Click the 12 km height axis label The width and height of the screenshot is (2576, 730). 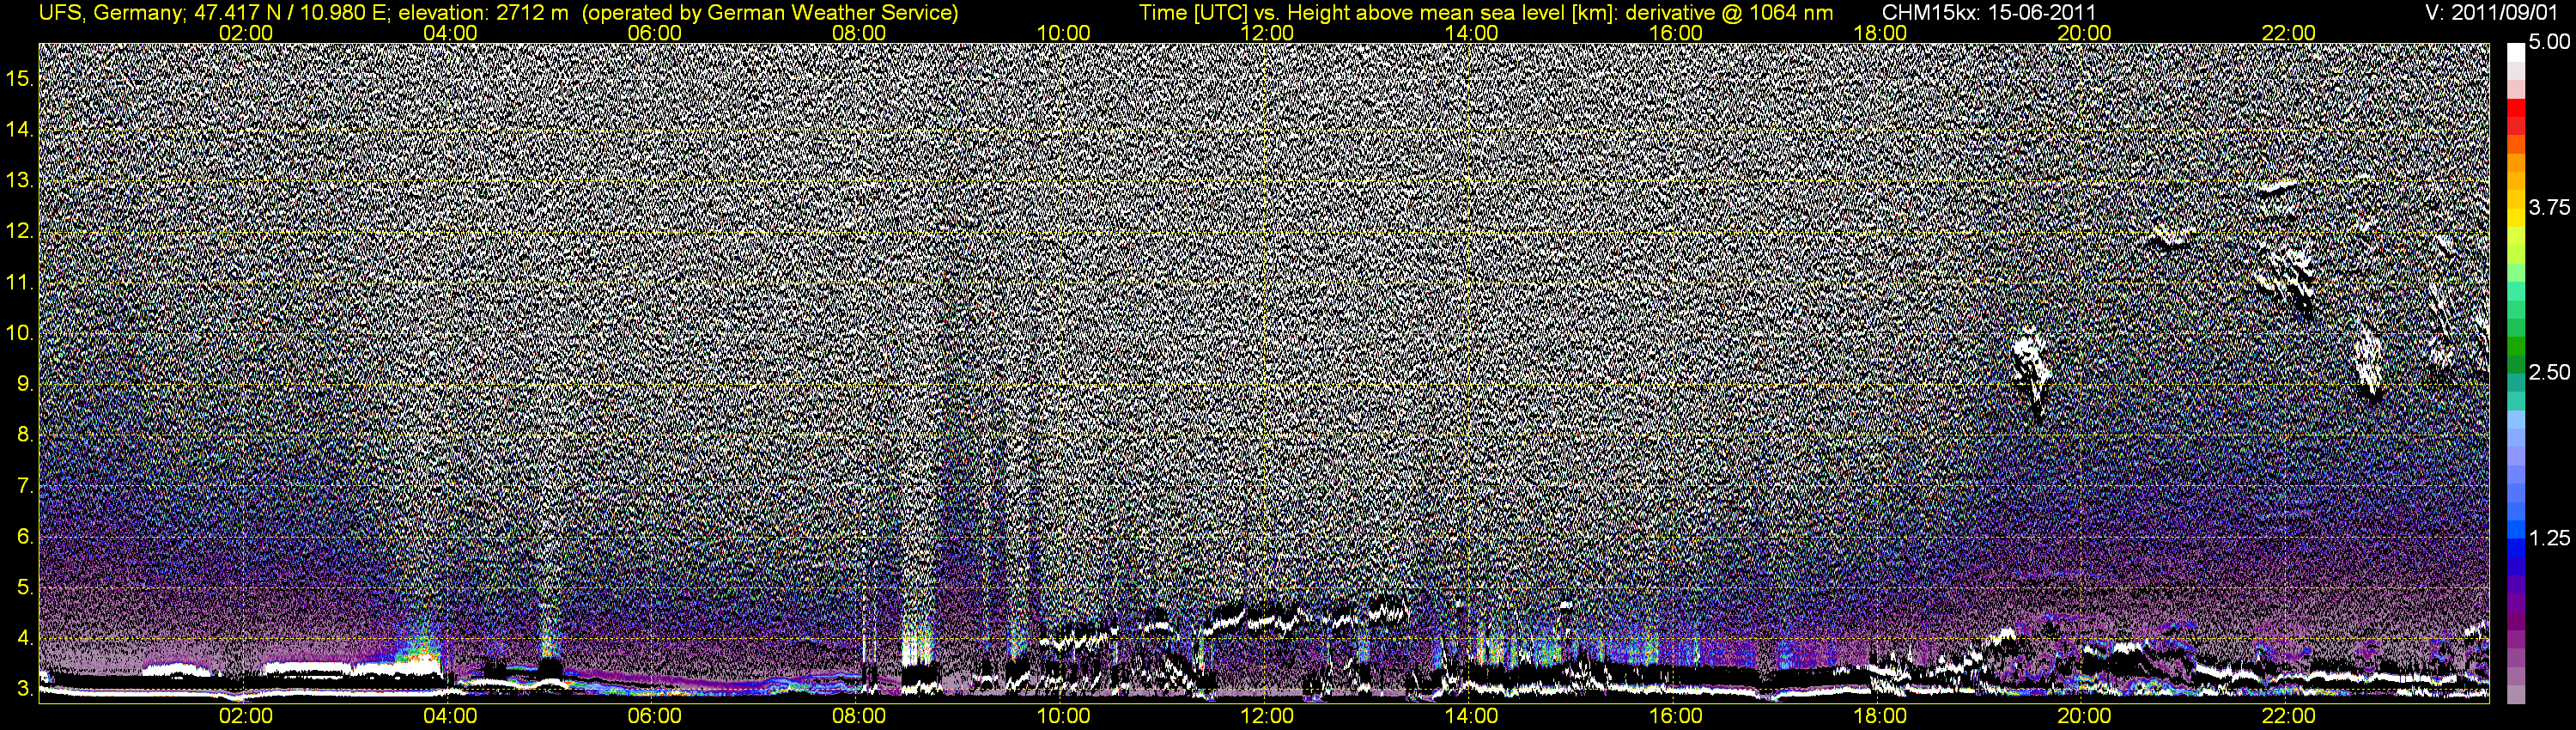pos(20,232)
